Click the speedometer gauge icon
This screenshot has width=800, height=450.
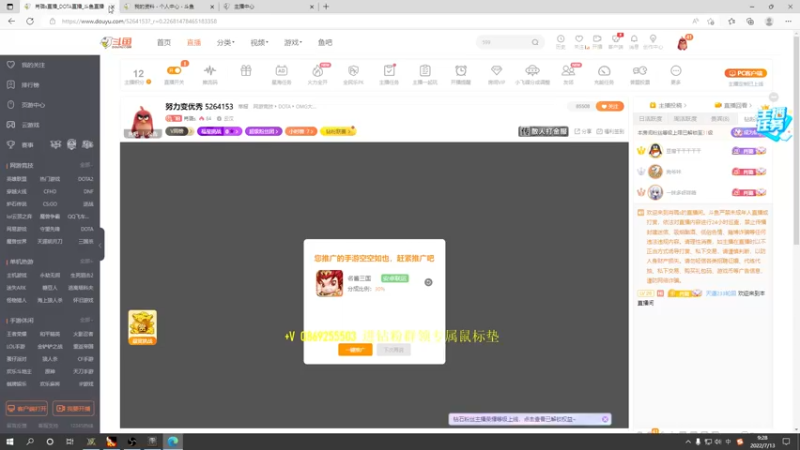coord(604,70)
